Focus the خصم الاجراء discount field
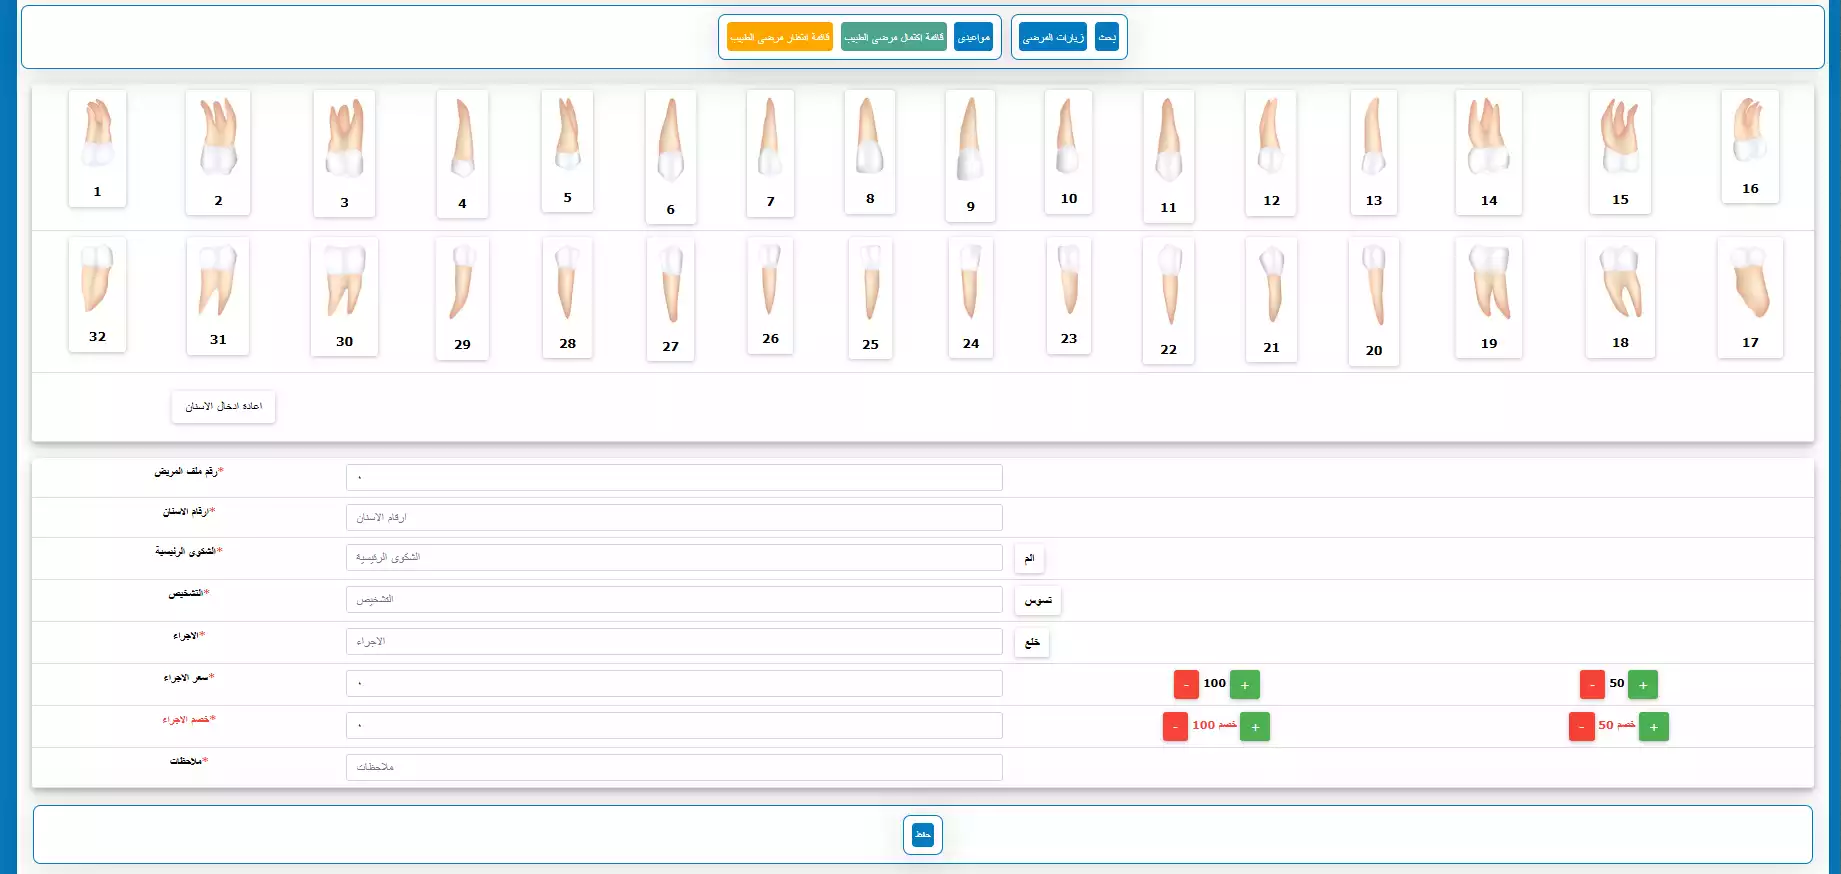This screenshot has height=874, width=1841. point(674,725)
